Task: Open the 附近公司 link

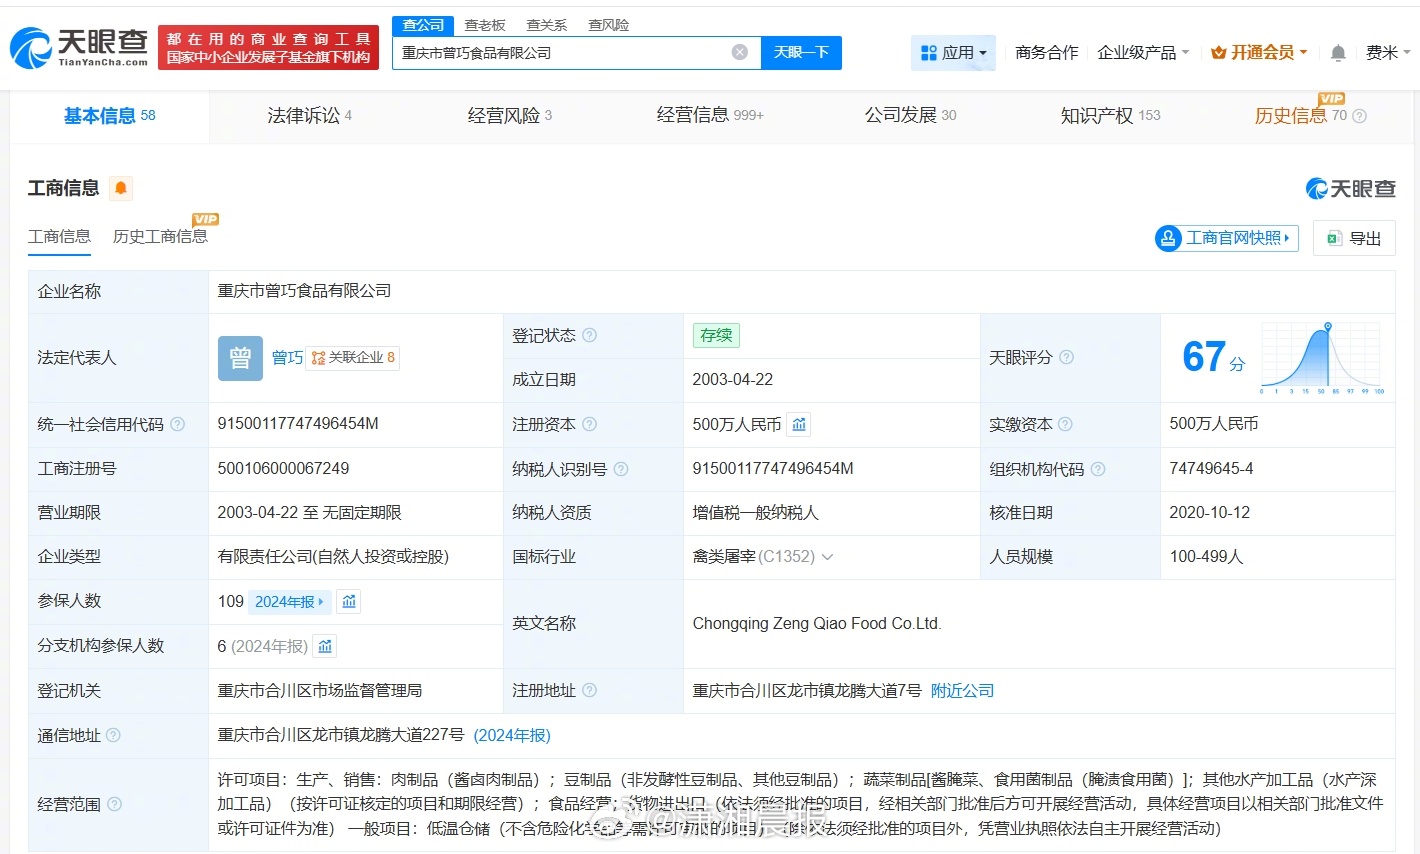Action: pos(962,690)
